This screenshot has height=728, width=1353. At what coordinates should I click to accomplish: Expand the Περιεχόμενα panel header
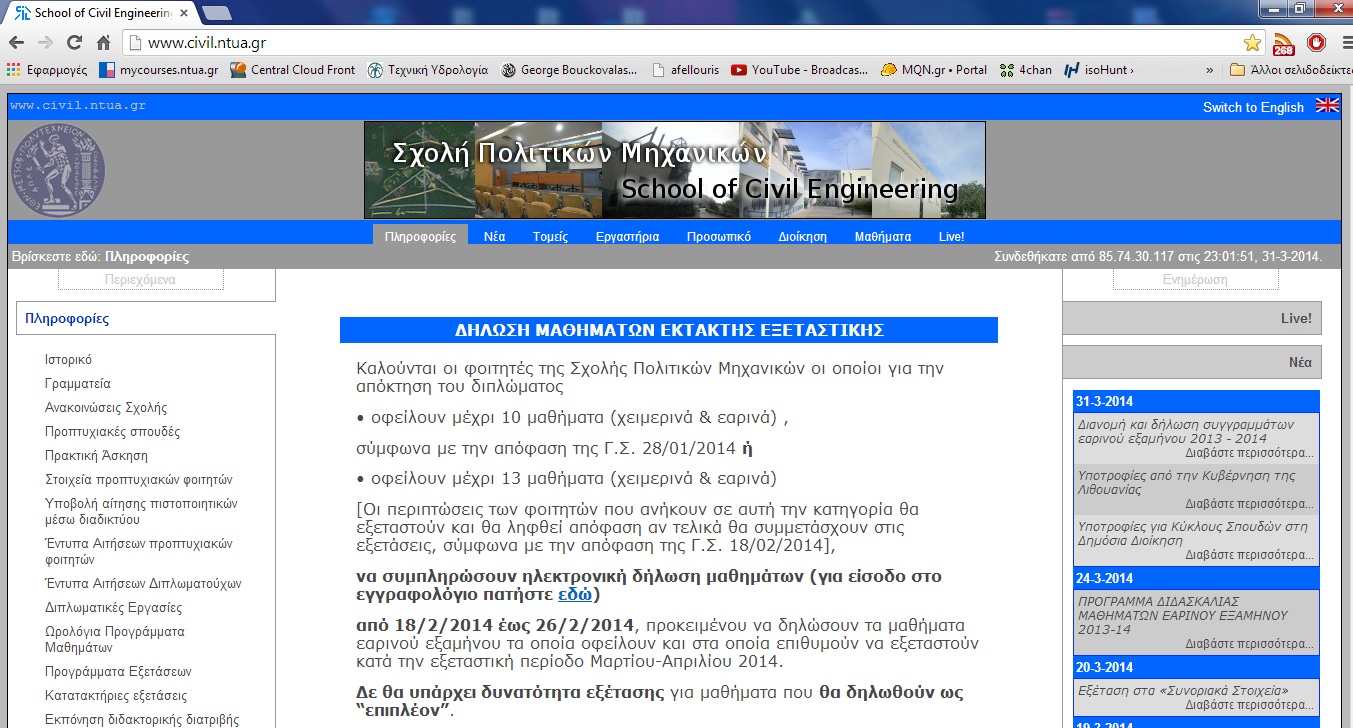click(140, 280)
